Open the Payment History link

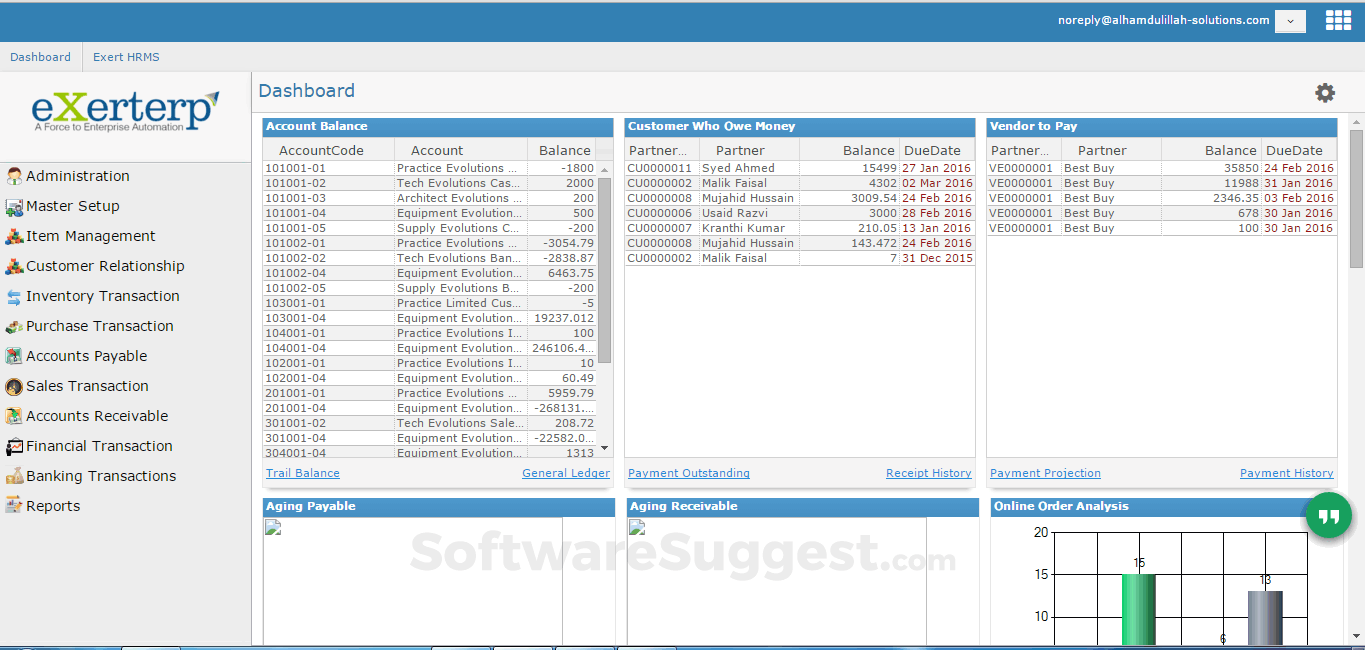[x=1287, y=473]
